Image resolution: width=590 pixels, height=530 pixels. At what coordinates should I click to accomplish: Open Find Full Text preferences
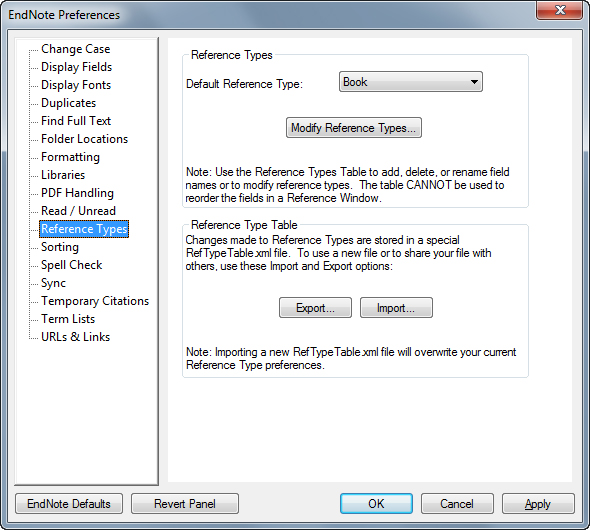pyautogui.click(x=76, y=121)
